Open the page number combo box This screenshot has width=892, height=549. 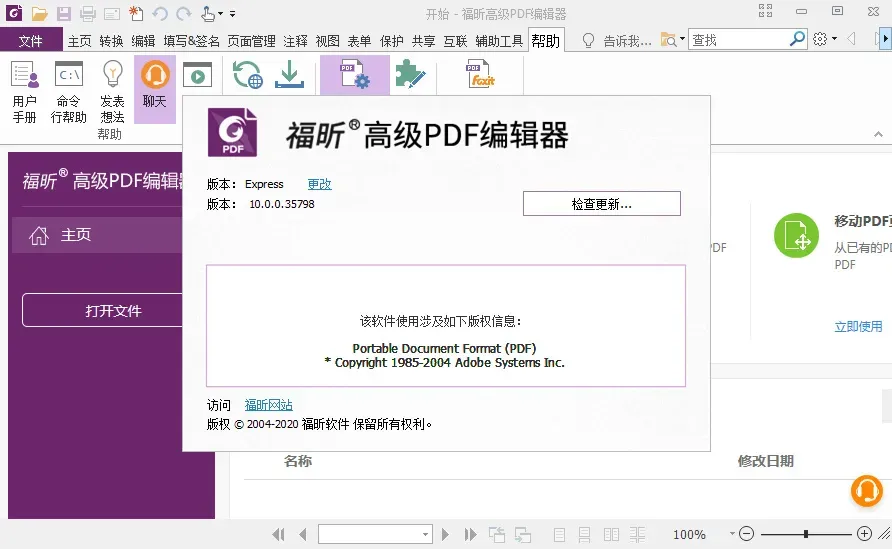click(375, 534)
